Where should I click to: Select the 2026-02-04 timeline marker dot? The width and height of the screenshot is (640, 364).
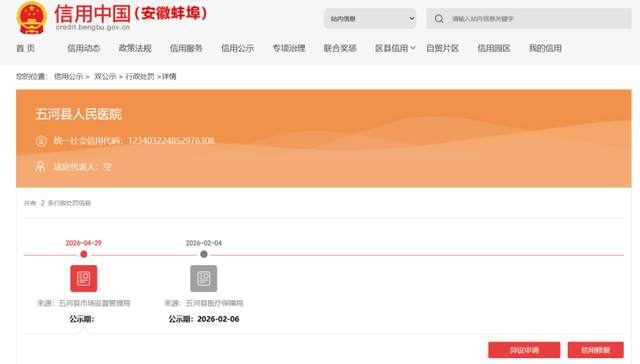204,254
